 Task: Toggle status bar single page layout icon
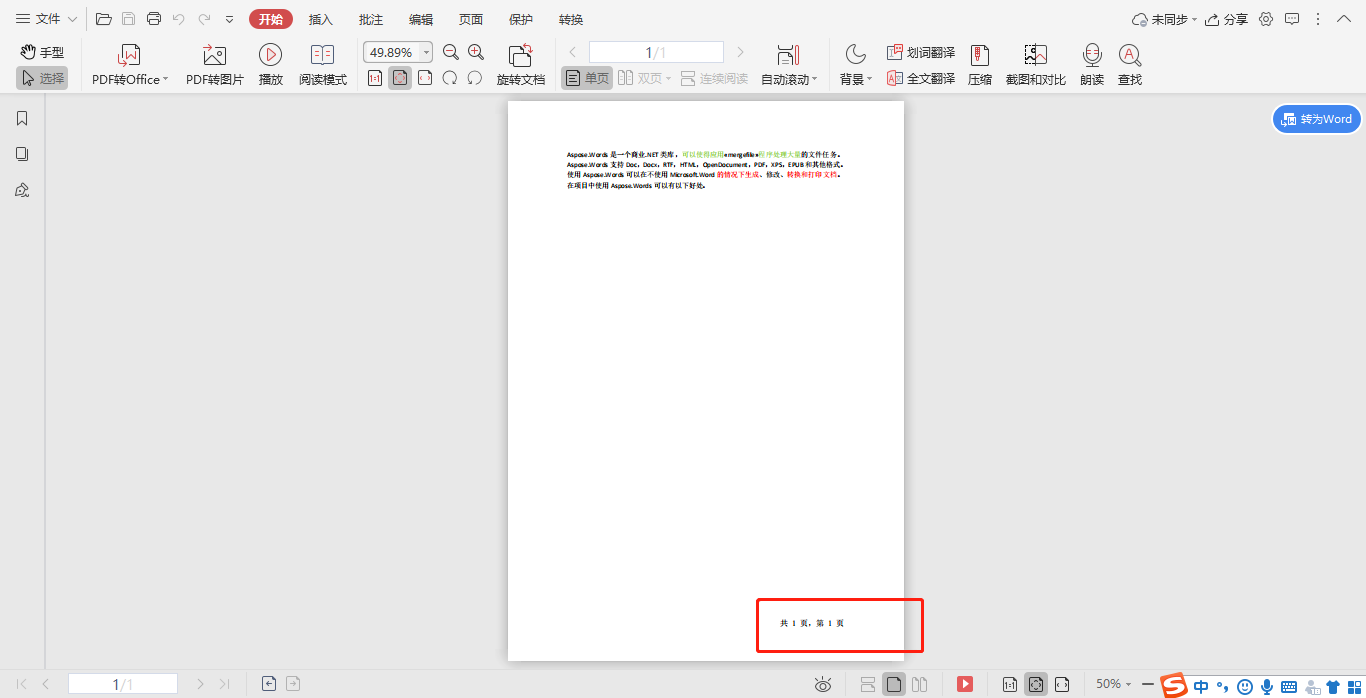[894, 684]
